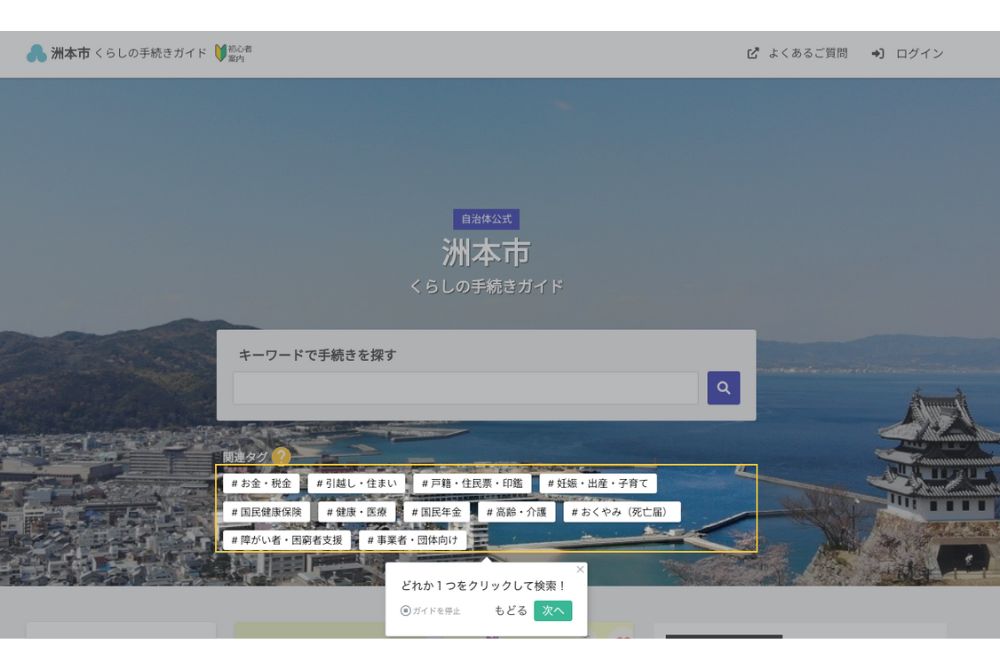The height and width of the screenshot is (670, 1000).
Task: Click the search magnifier icon
Action: pyautogui.click(x=722, y=387)
